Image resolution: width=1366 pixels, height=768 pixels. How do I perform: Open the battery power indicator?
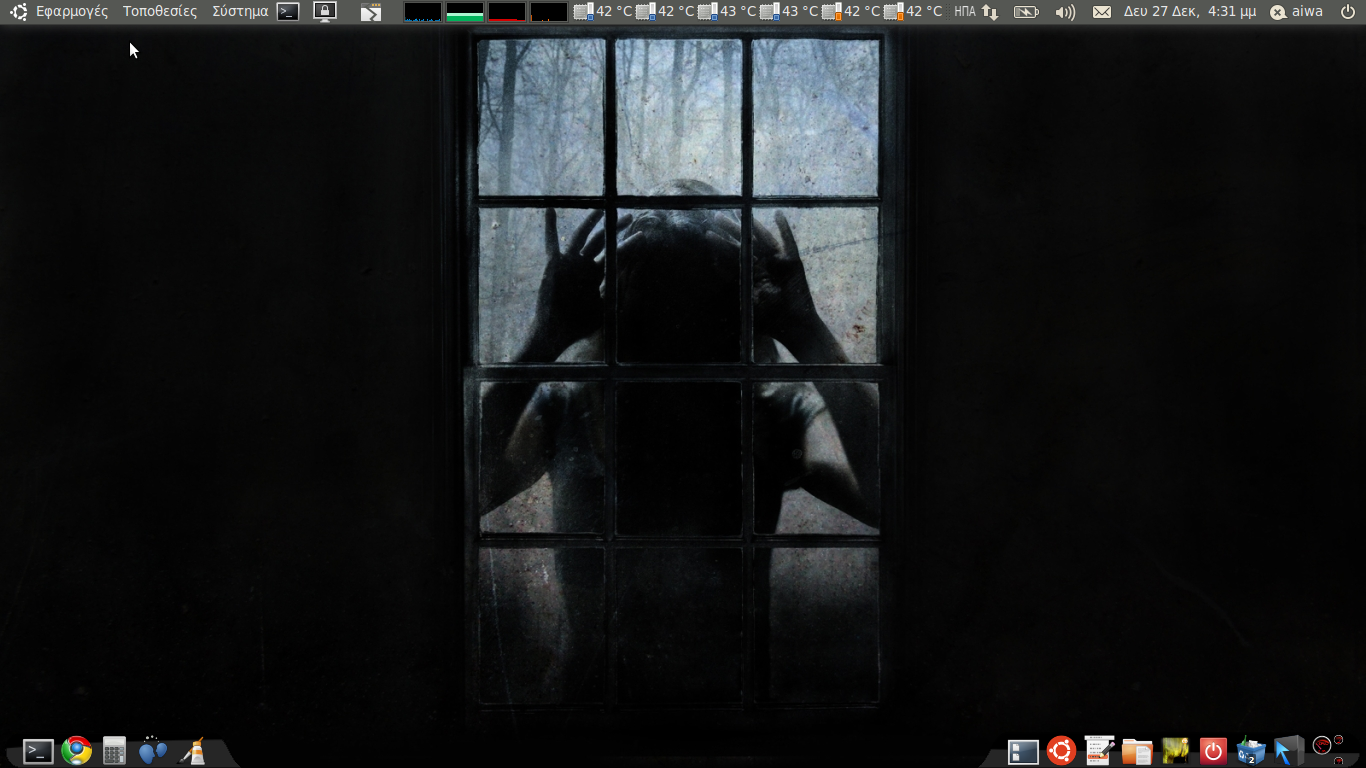1026,12
